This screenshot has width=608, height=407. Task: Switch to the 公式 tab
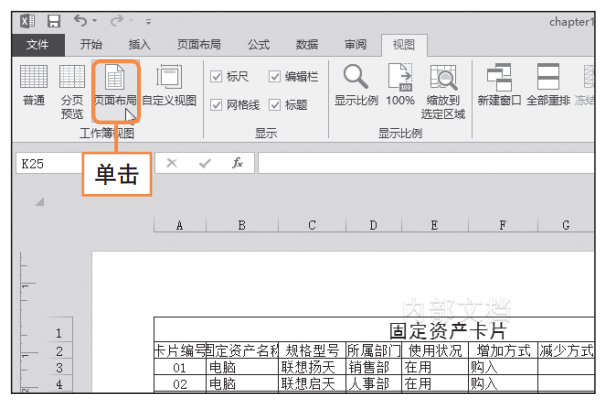pyautogui.click(x=259, y=45)
